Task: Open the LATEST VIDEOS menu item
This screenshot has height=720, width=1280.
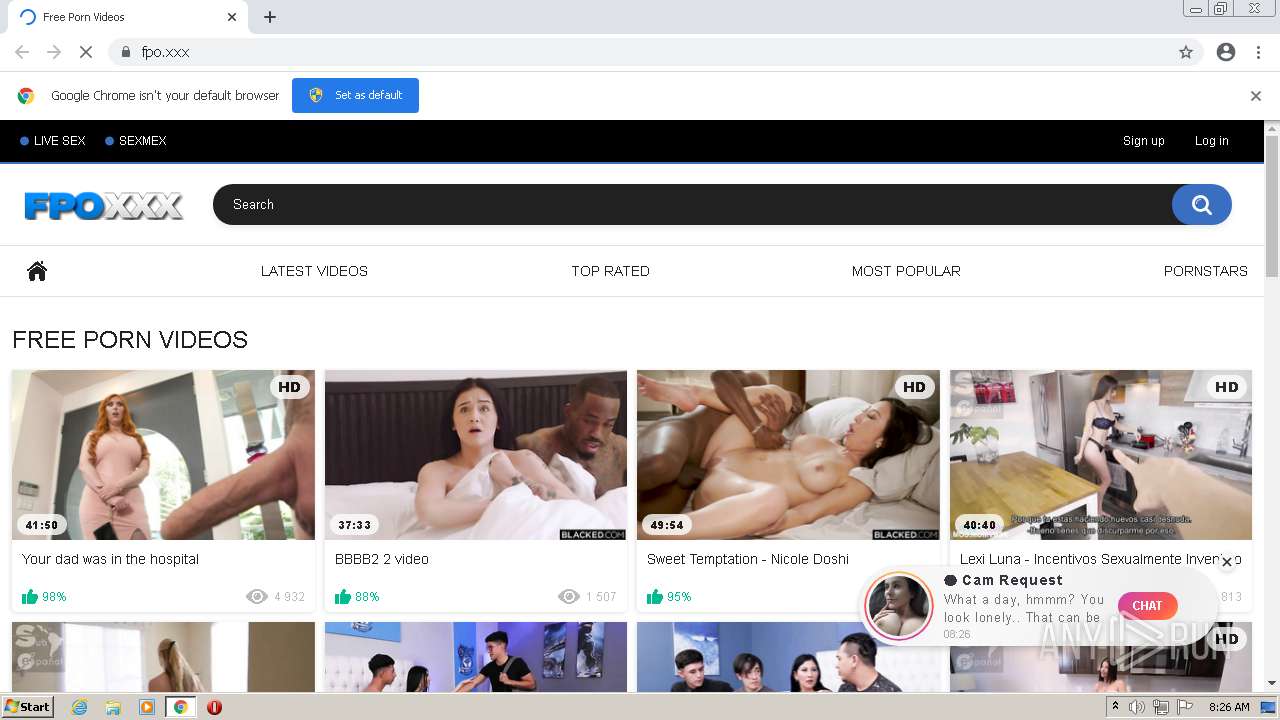Action: pyautogui.click(x=314, y=271)
